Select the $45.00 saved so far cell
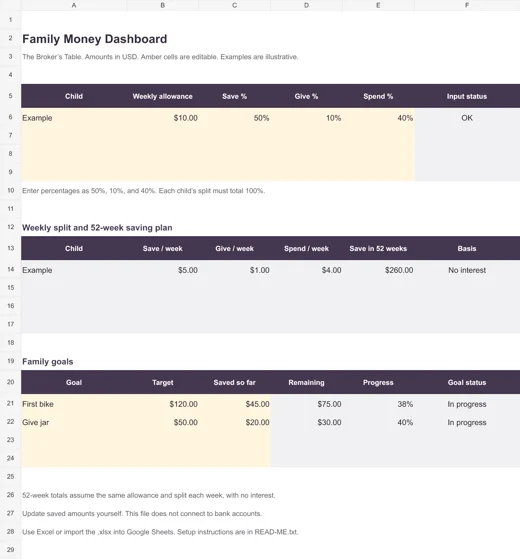This screenshot has width=520, height=559. tap(235, 404)
